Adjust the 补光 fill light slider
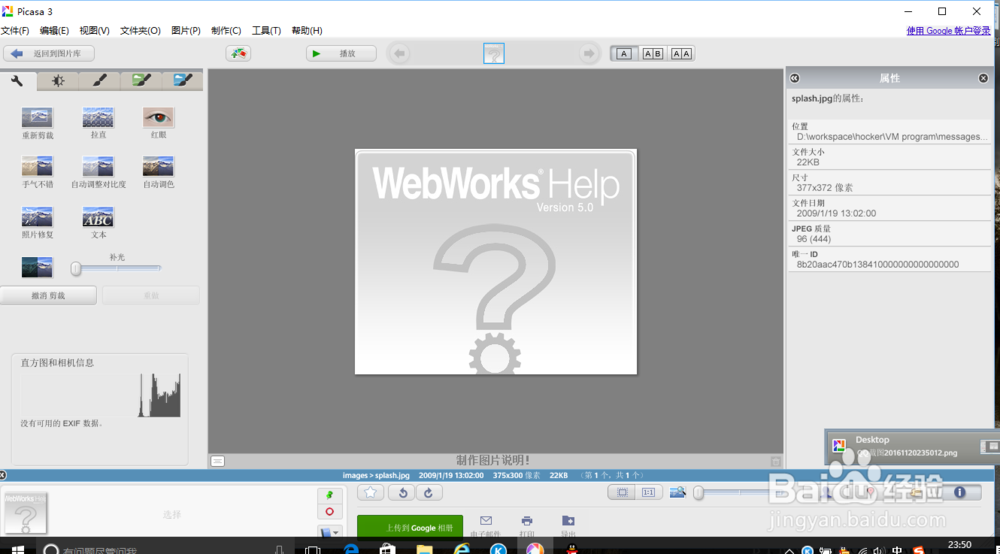Viewport: 1000px width, 554px height. pos(76,268)
